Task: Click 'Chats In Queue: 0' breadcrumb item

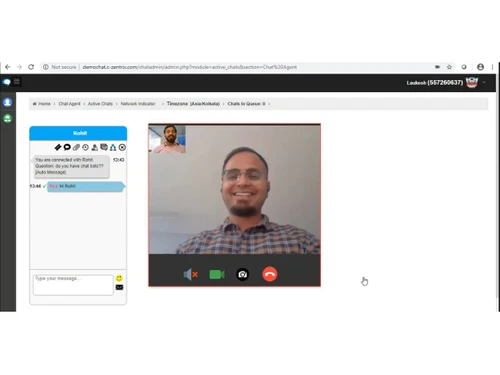Action: (x=246, y=104)
